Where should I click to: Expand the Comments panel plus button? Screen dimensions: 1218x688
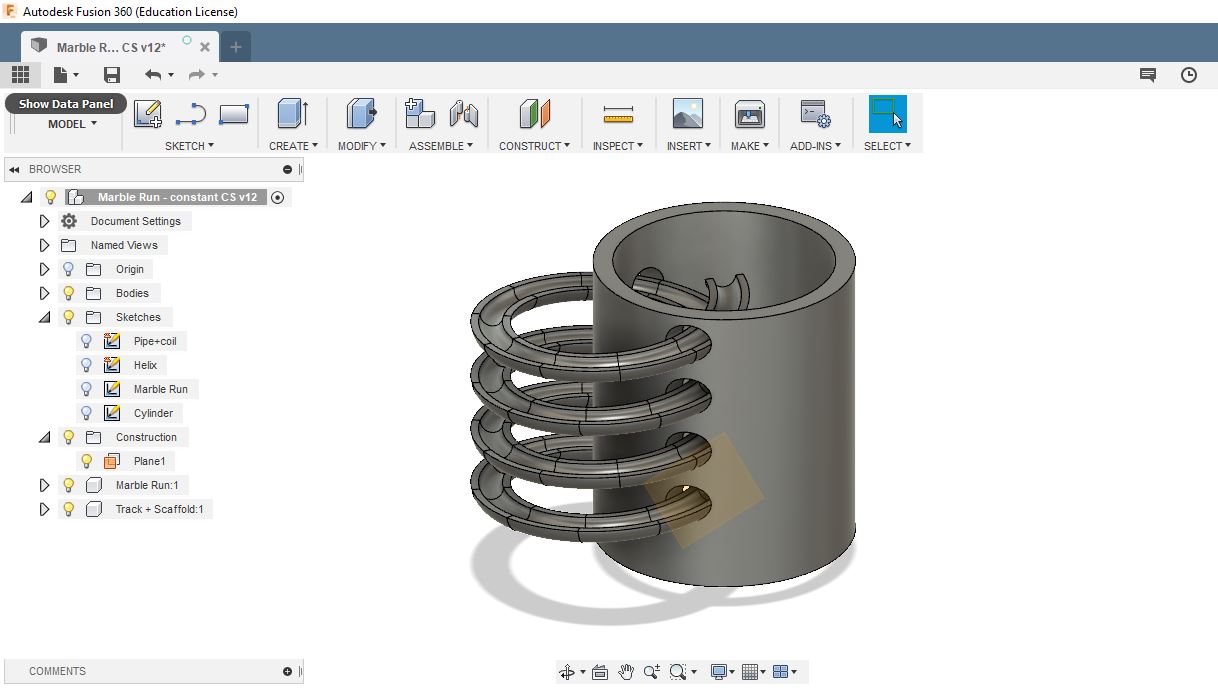pos(287,672)
